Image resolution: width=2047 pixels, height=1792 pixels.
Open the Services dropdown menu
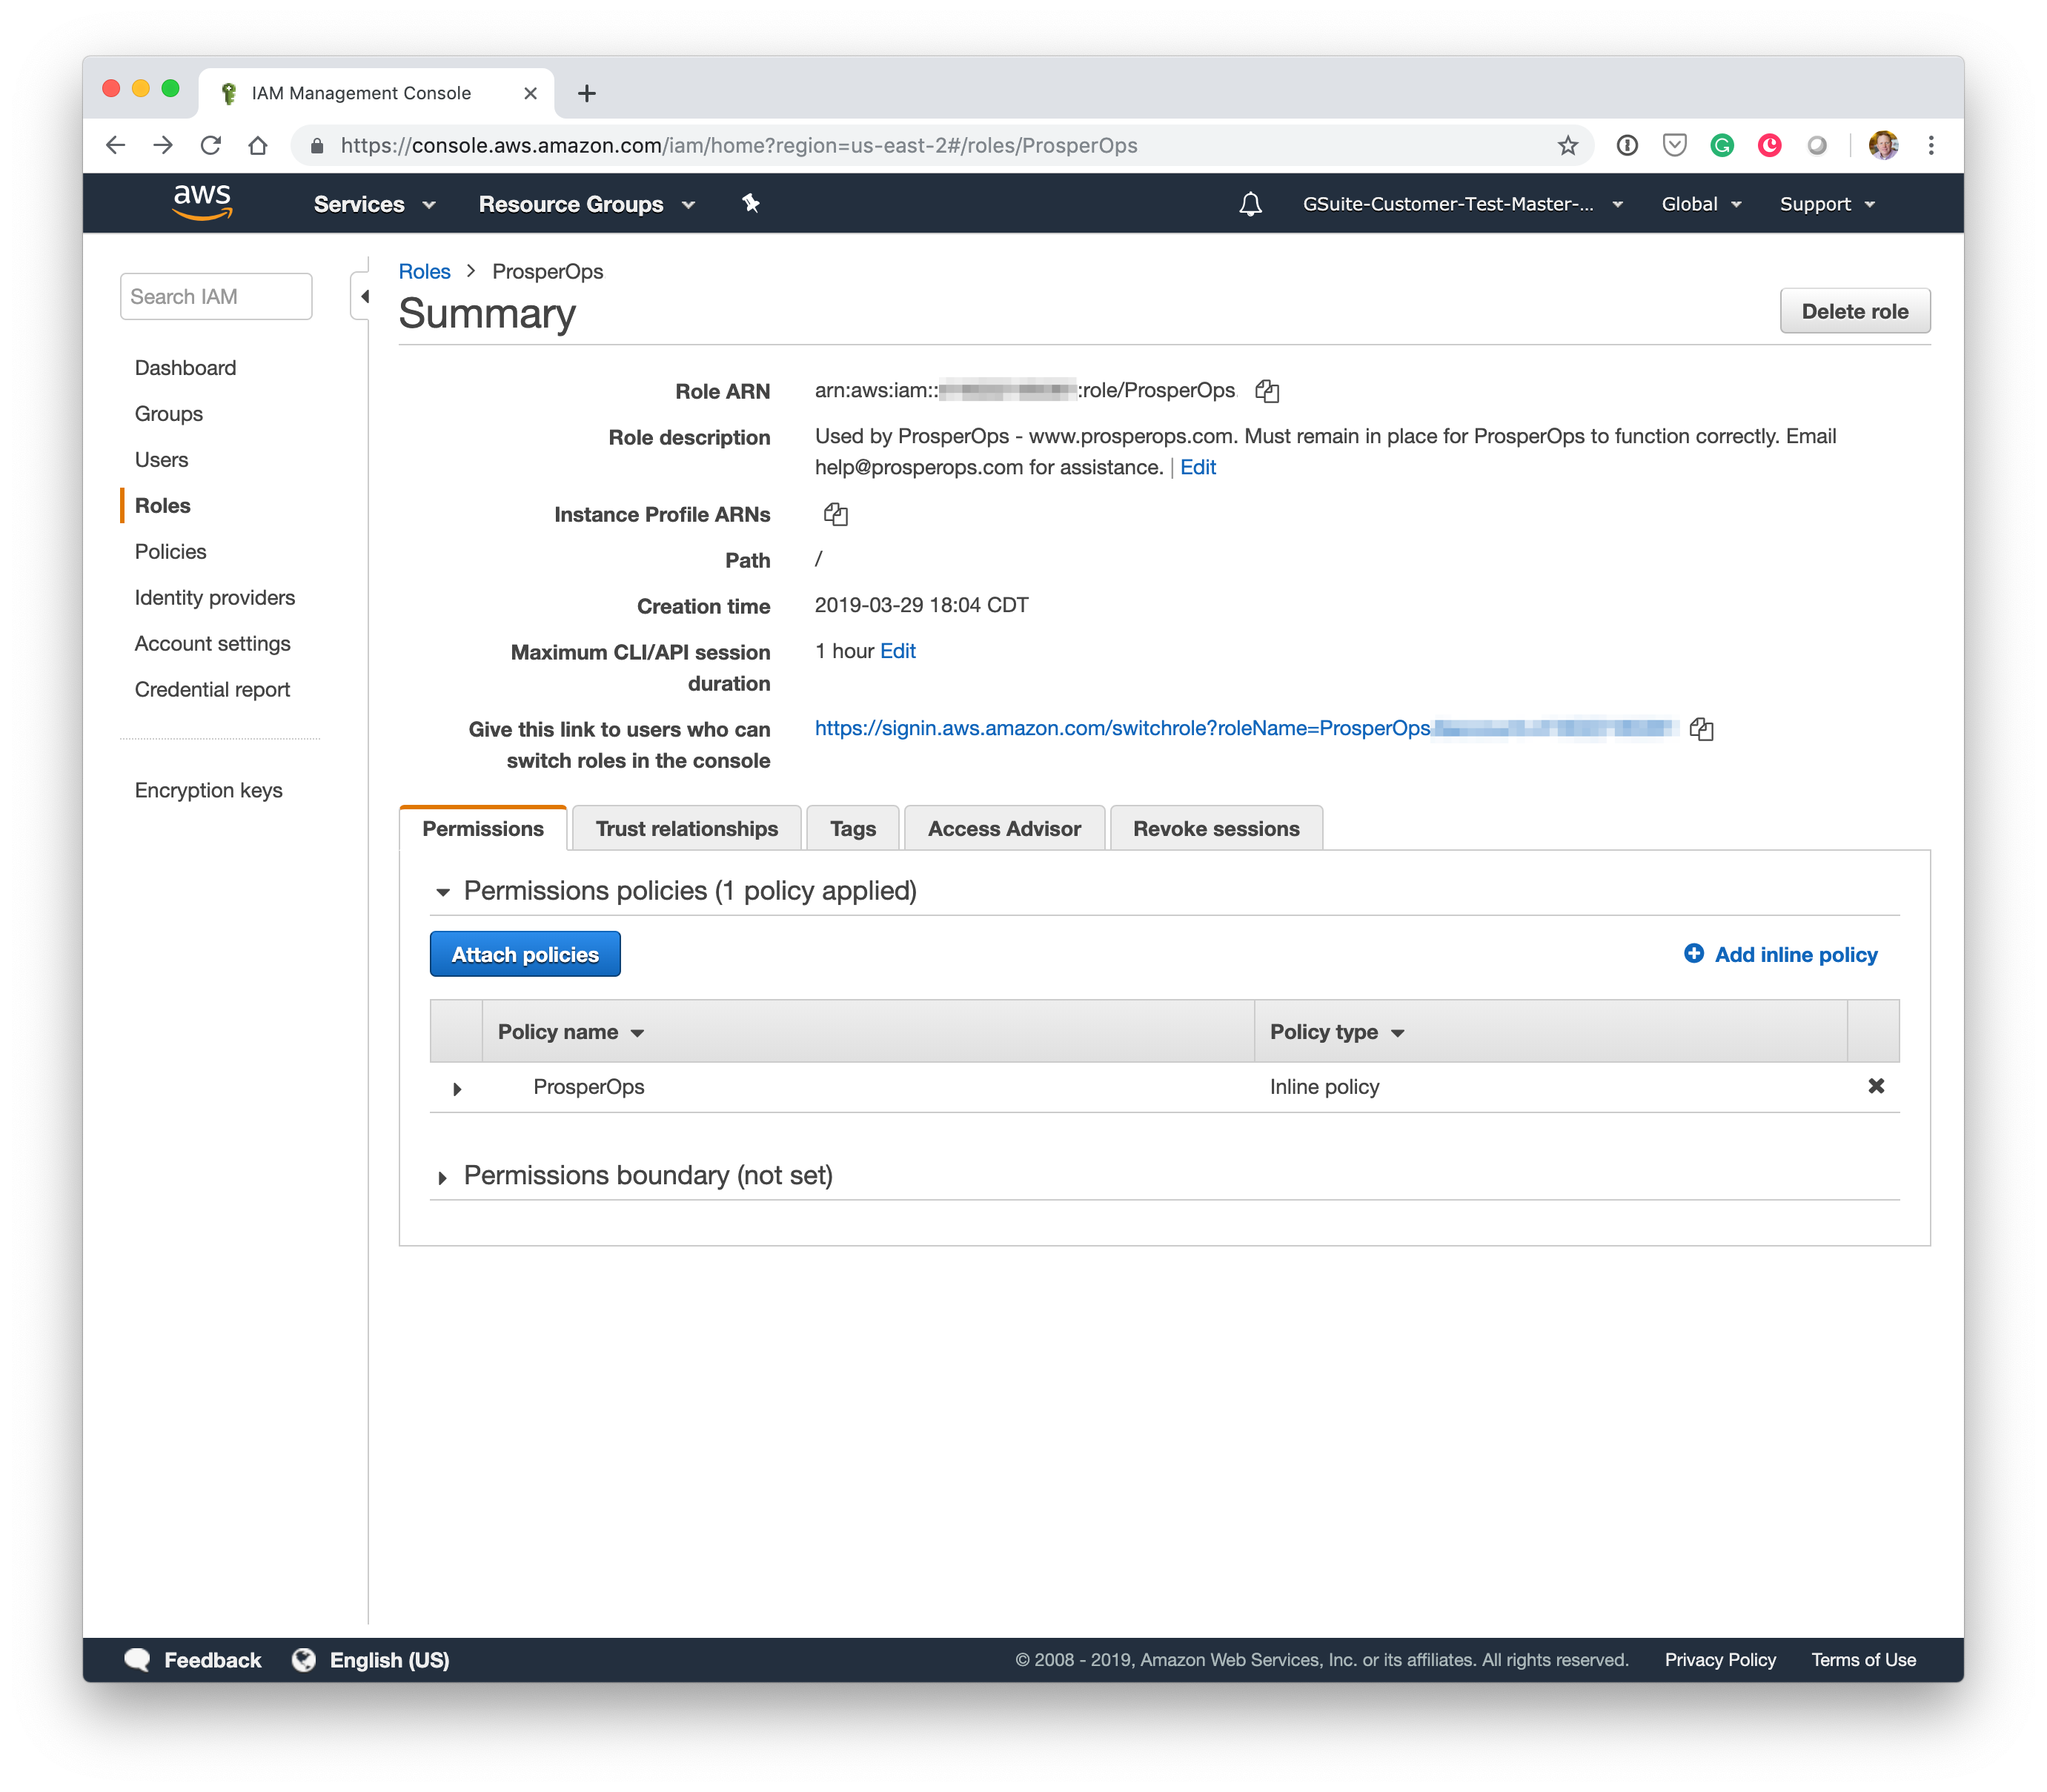click(374, 204)
